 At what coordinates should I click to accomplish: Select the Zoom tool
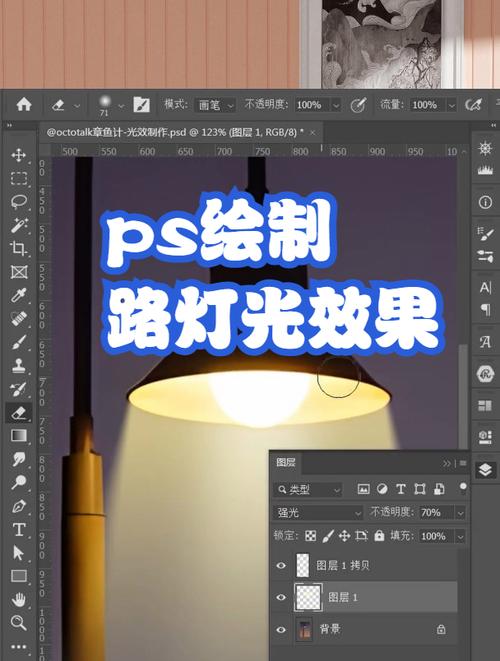[x=19, y=622]
